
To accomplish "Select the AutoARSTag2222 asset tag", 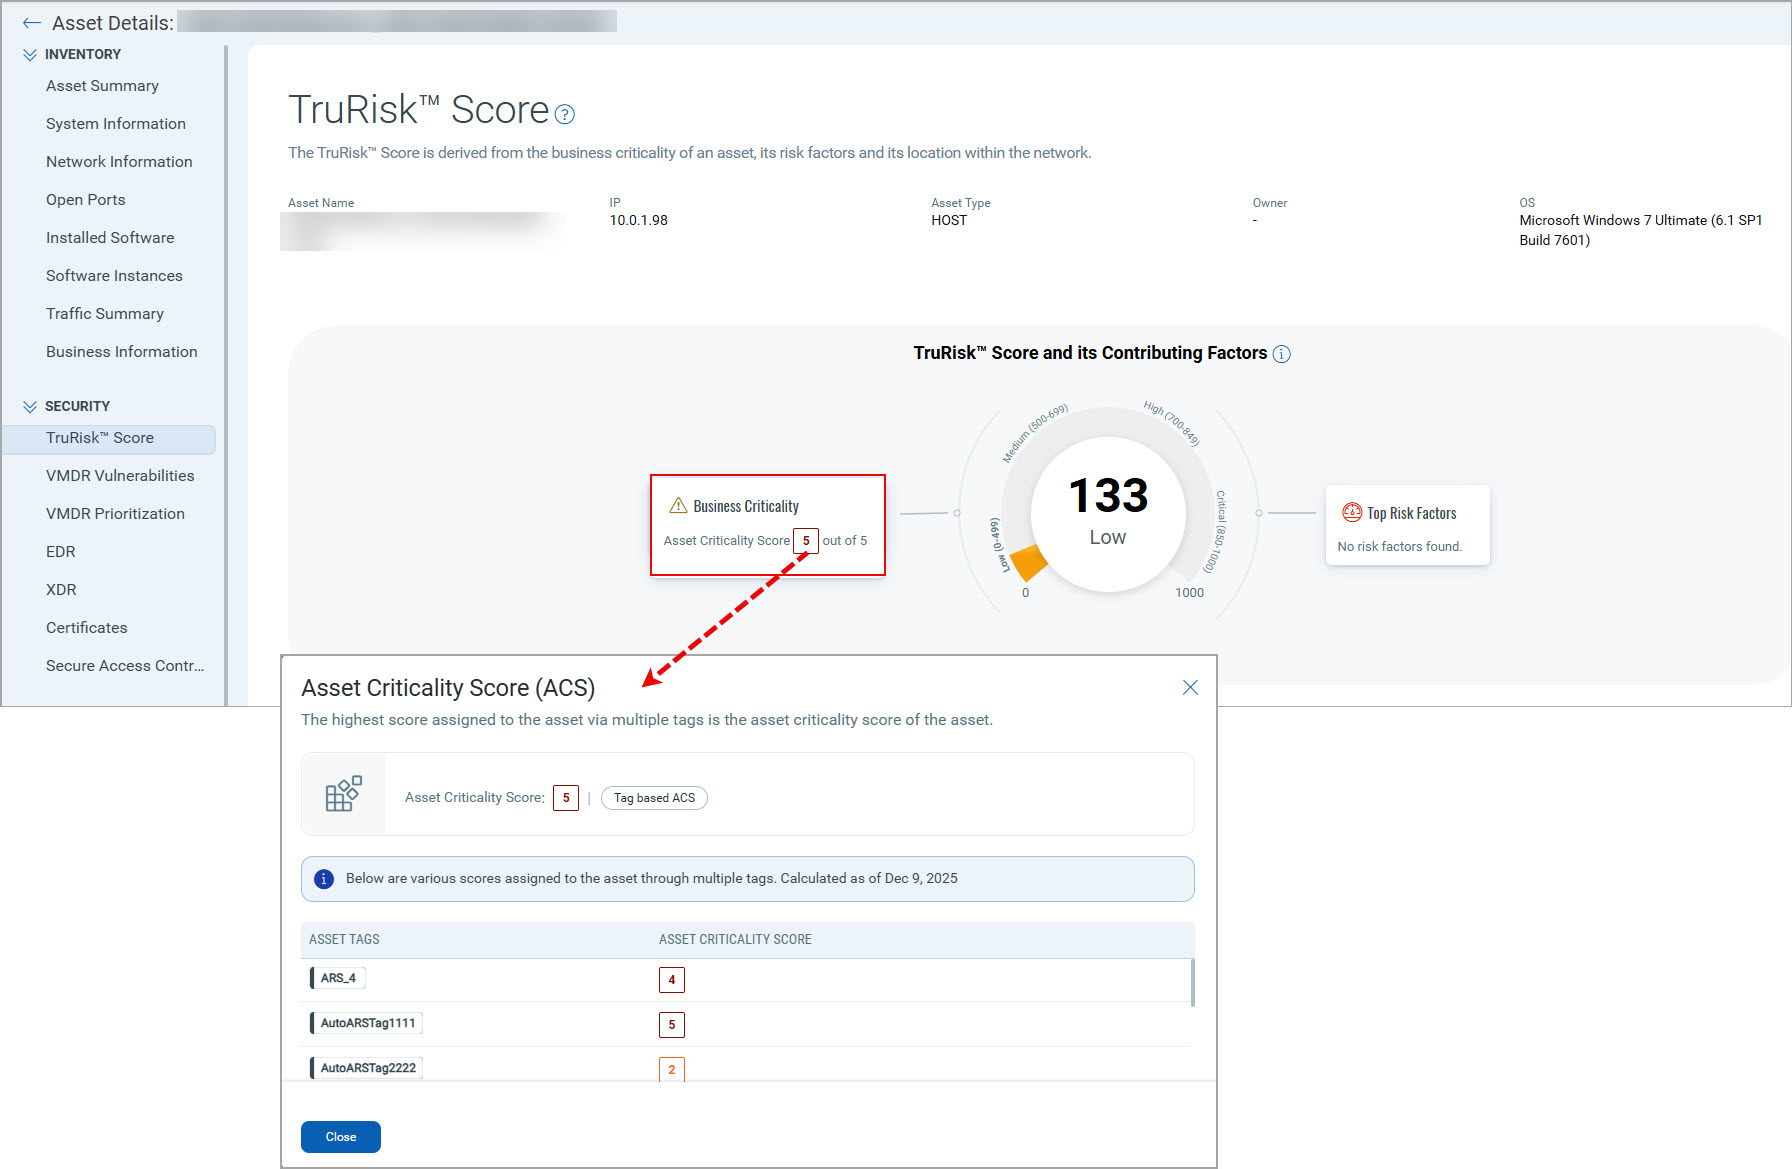I will tap(367, 1068).
